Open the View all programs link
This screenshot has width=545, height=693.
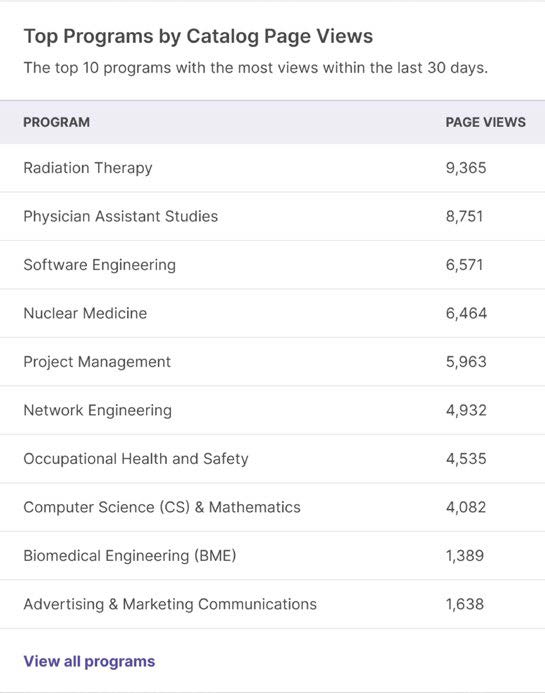coord(89,661)
